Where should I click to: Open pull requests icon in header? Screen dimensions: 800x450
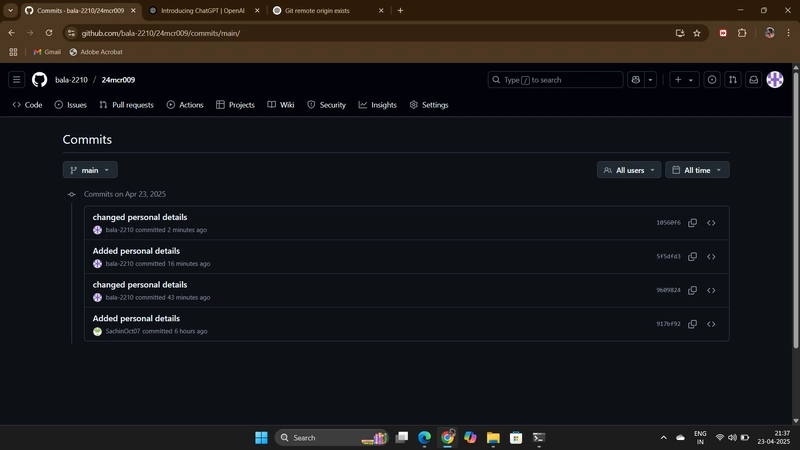tap(733, 80)
